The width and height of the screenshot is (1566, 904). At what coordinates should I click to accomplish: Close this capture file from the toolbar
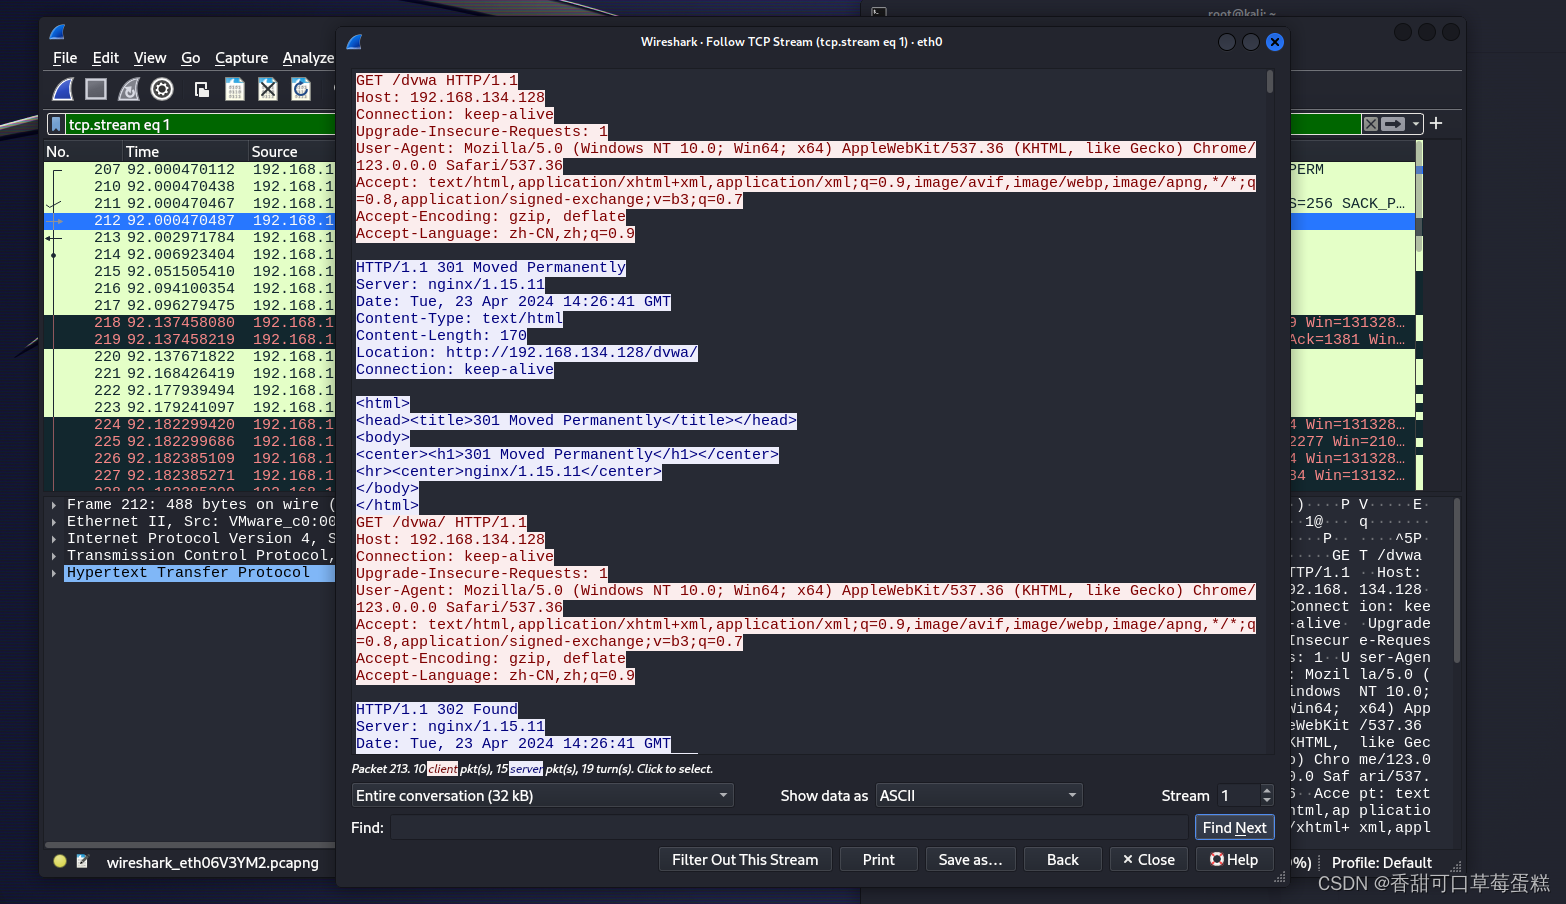tap(268, 90)
